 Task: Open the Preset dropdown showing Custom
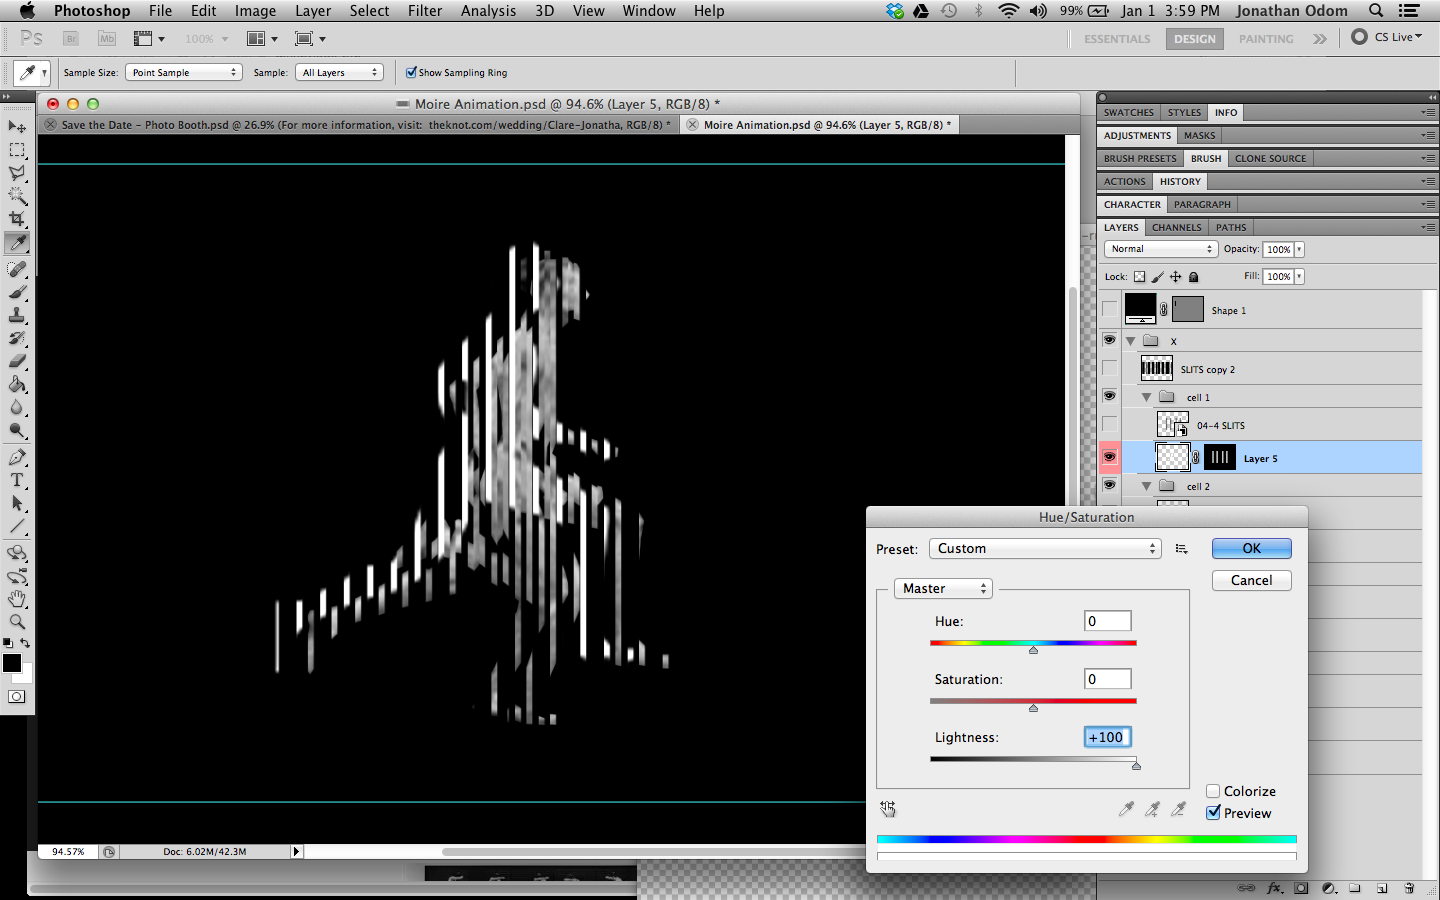point(1044,548)
